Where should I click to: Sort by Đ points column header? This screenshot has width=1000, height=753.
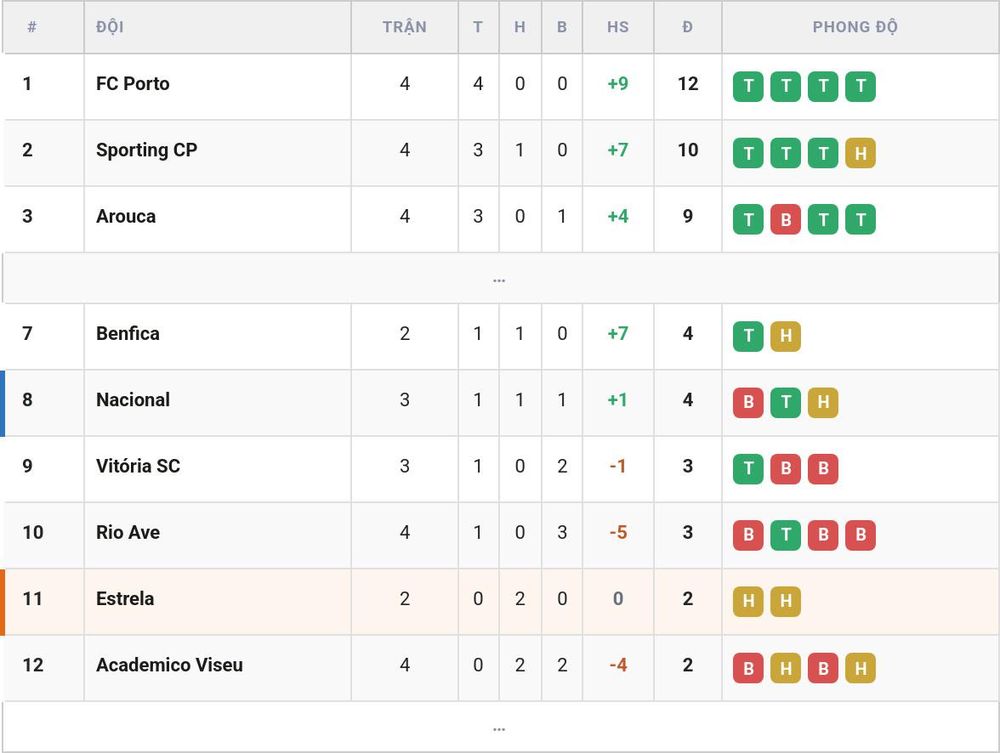pos(687,27)
